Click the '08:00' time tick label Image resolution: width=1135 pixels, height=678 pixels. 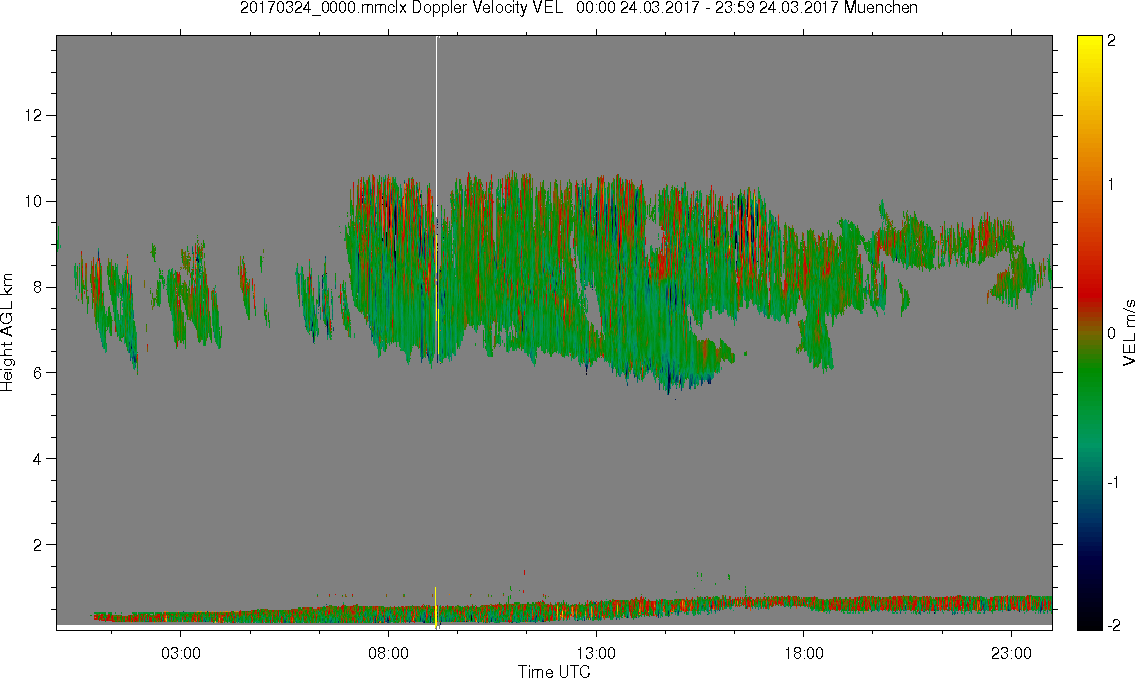(x=388, y=653)
